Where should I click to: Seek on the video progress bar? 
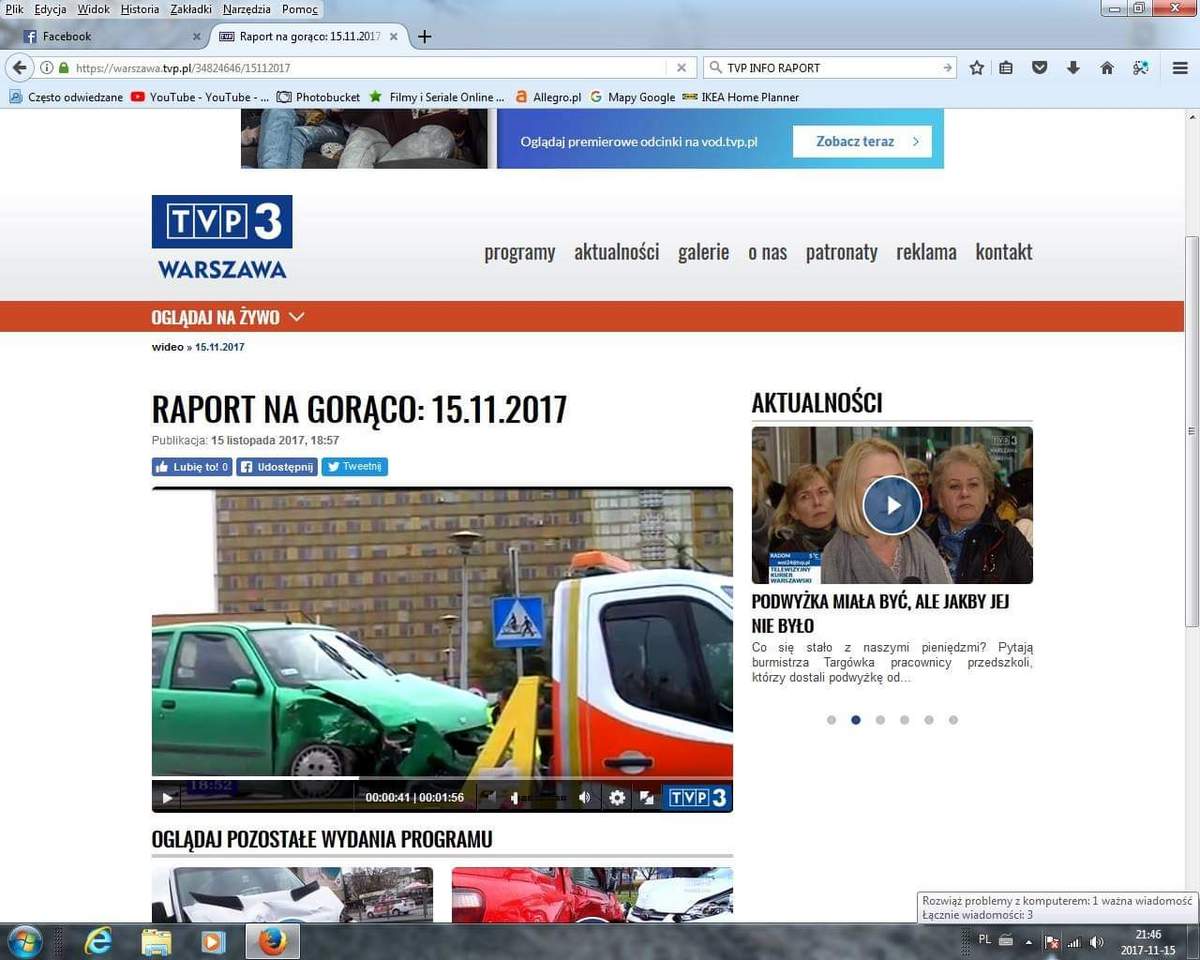coord(442,778)
